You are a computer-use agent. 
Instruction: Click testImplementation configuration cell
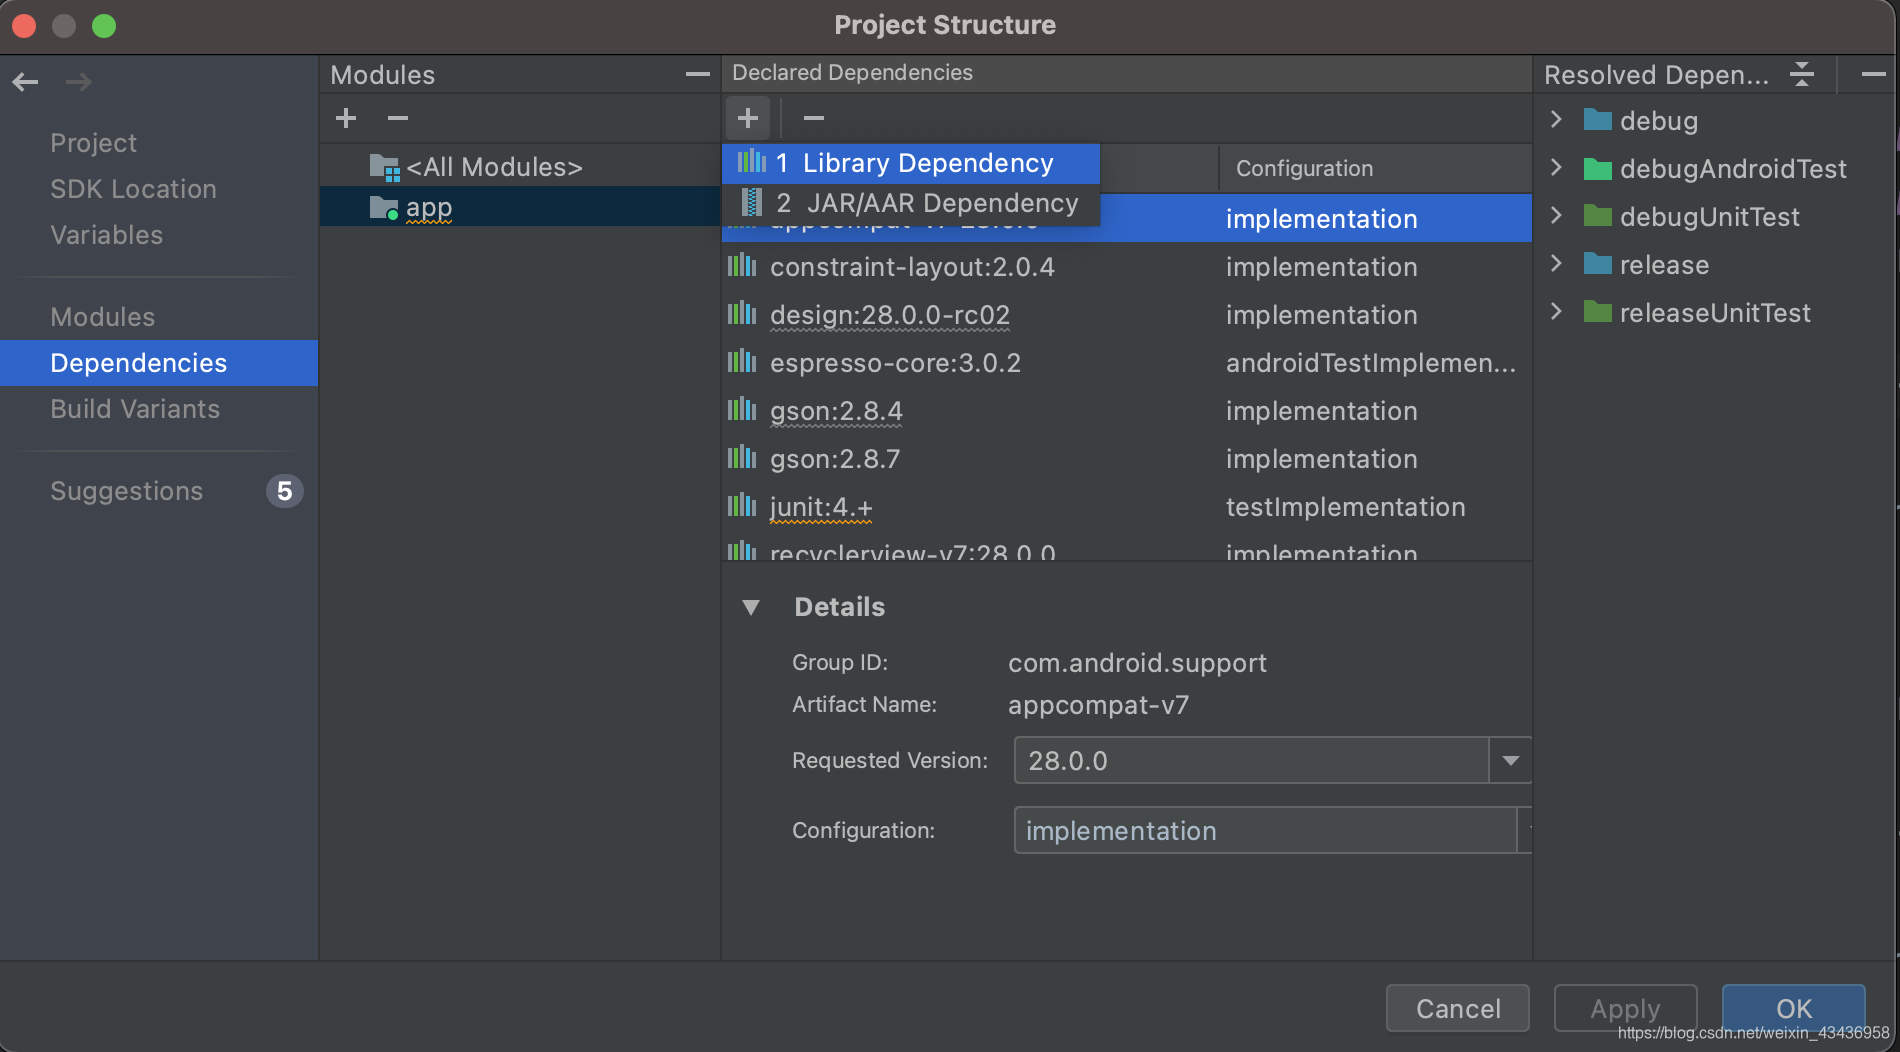click(1345, 507)
